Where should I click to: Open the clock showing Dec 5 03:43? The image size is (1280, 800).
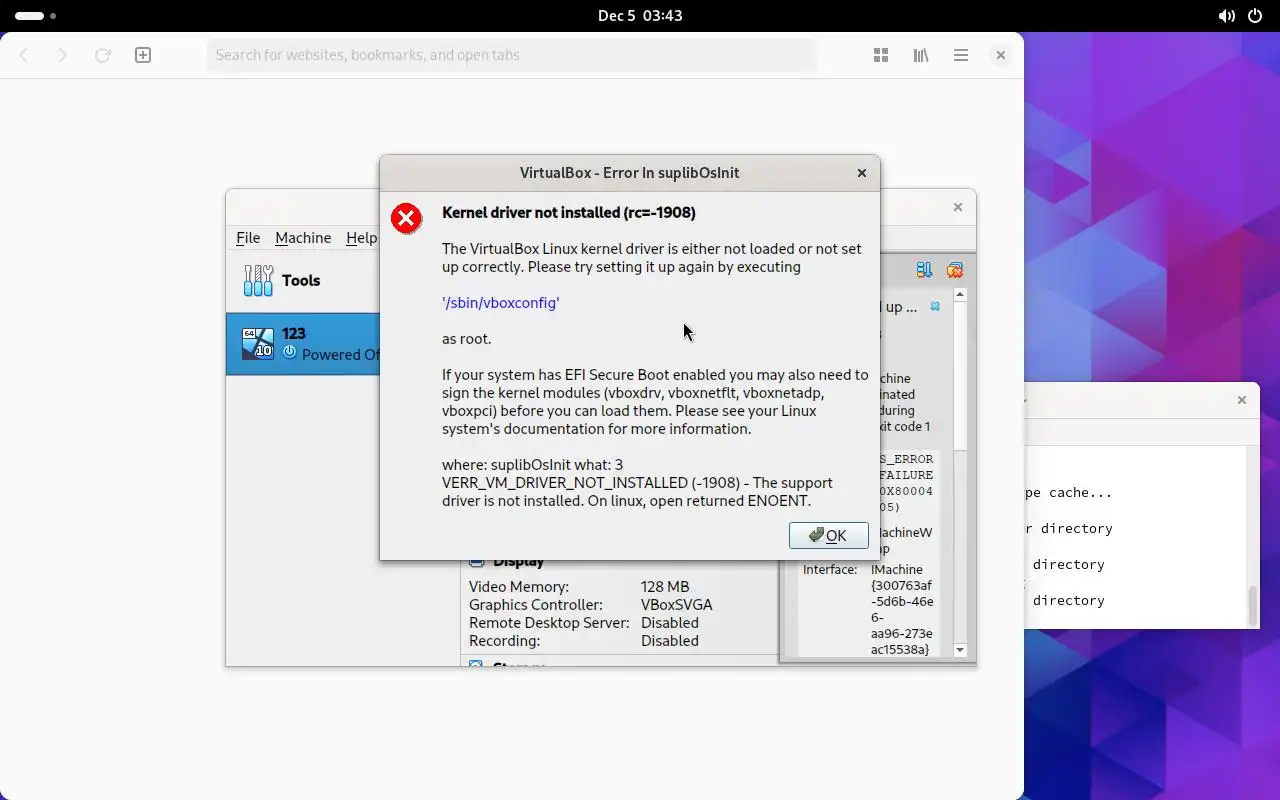640,16
